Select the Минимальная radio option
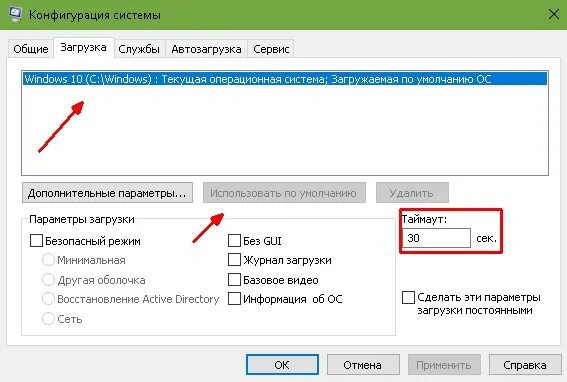Image resolution: width=567 pixels, height=382 pixels. (x=48, y=260)
